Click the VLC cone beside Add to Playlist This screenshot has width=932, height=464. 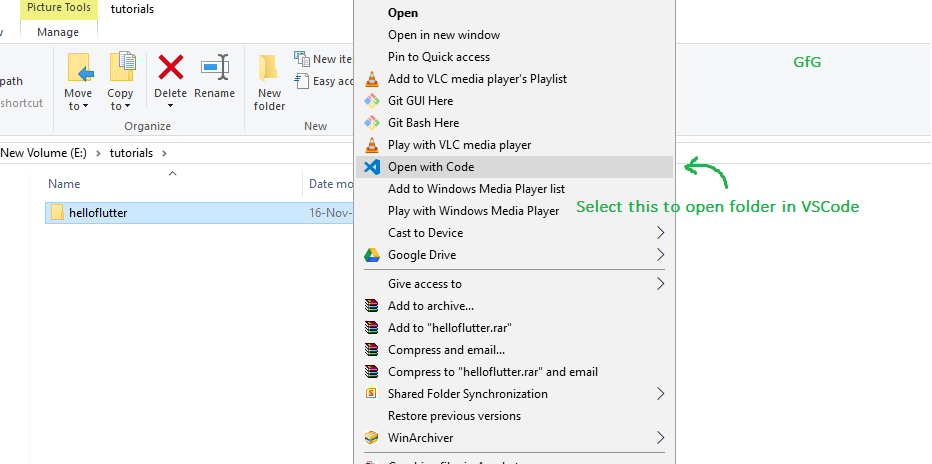tap(371, 78)
